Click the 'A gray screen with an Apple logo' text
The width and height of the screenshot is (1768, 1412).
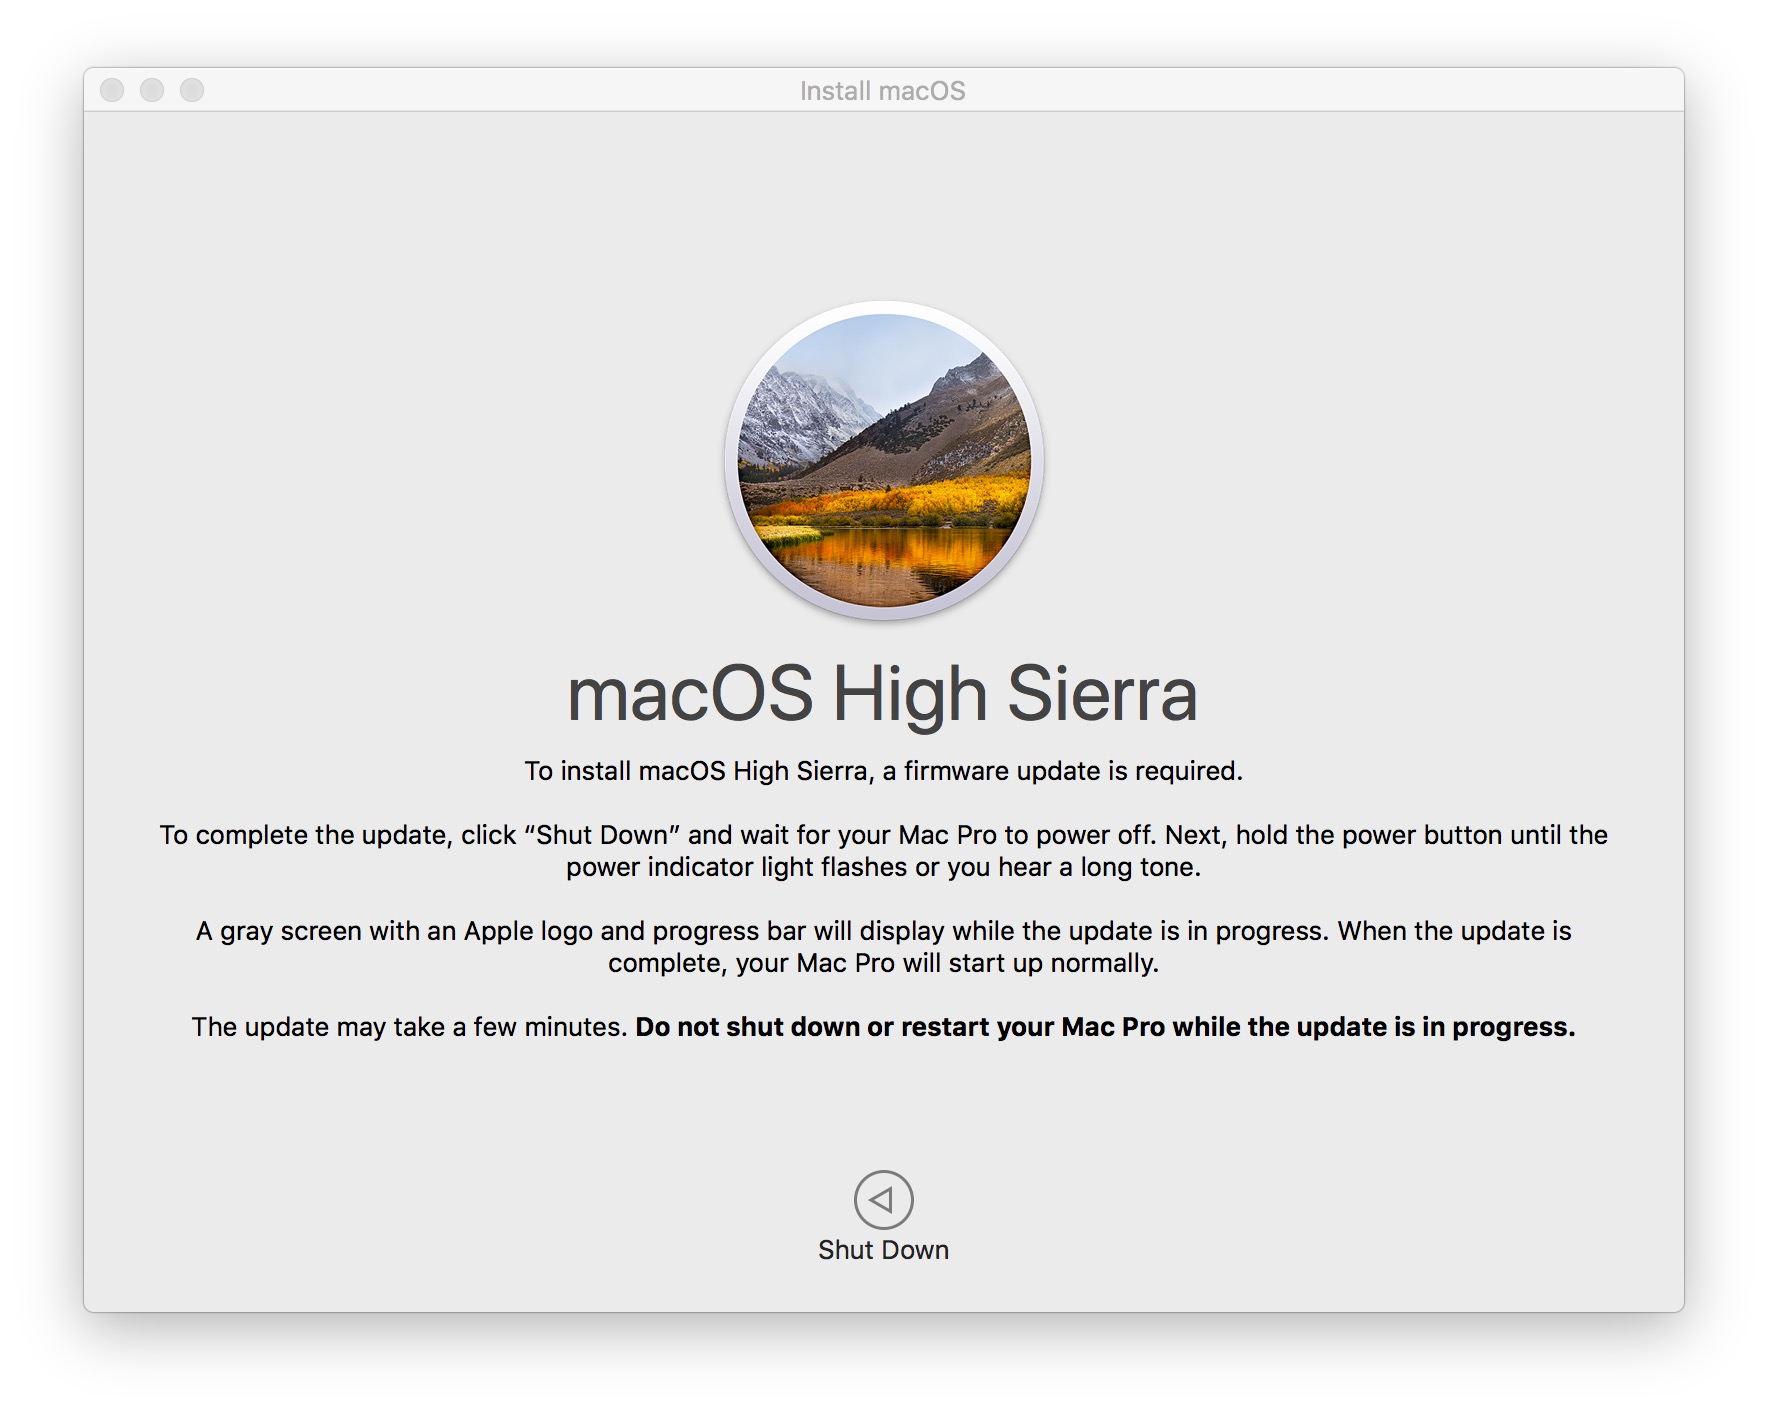pyautogui.click(x=883, y=931)
